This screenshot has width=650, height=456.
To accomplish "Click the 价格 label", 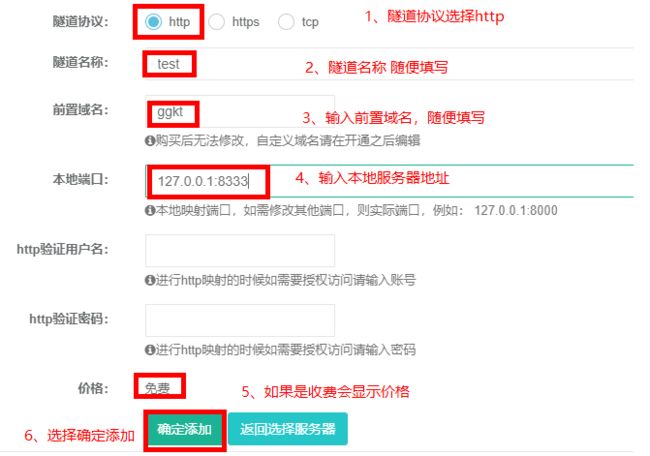I will tap(93, 388).
